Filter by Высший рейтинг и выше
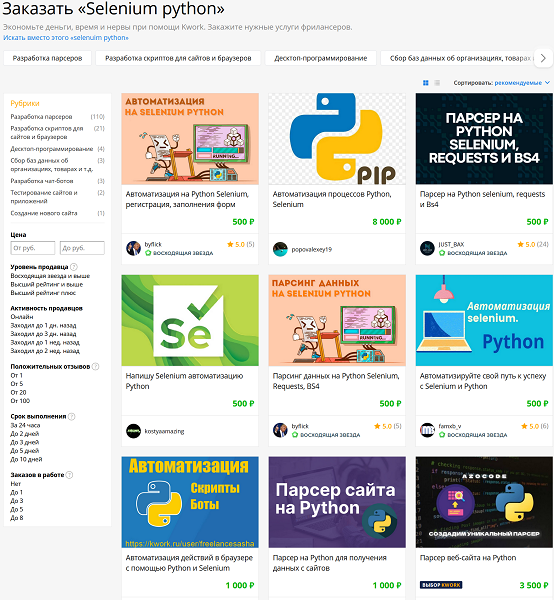The height and width of the screenshot is (600, 554). click(x=47, y=284)
